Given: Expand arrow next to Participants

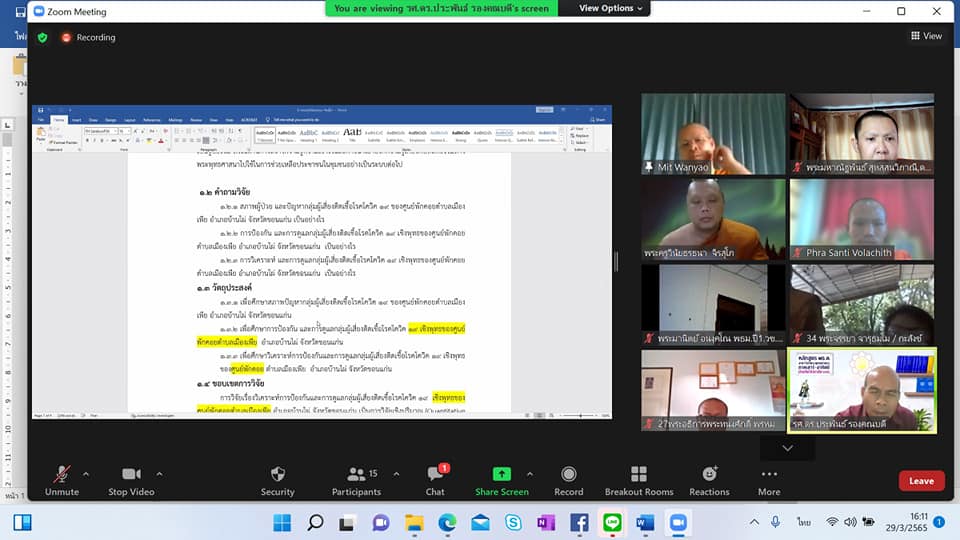Looking at the screenshot, I should [396, 474].
